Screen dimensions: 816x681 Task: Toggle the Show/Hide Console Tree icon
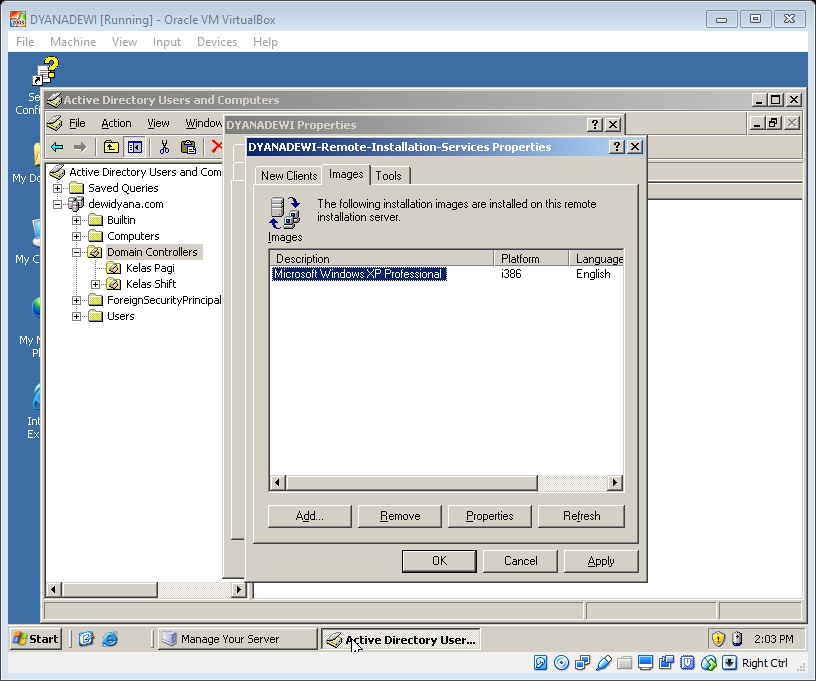coord(134,147)
